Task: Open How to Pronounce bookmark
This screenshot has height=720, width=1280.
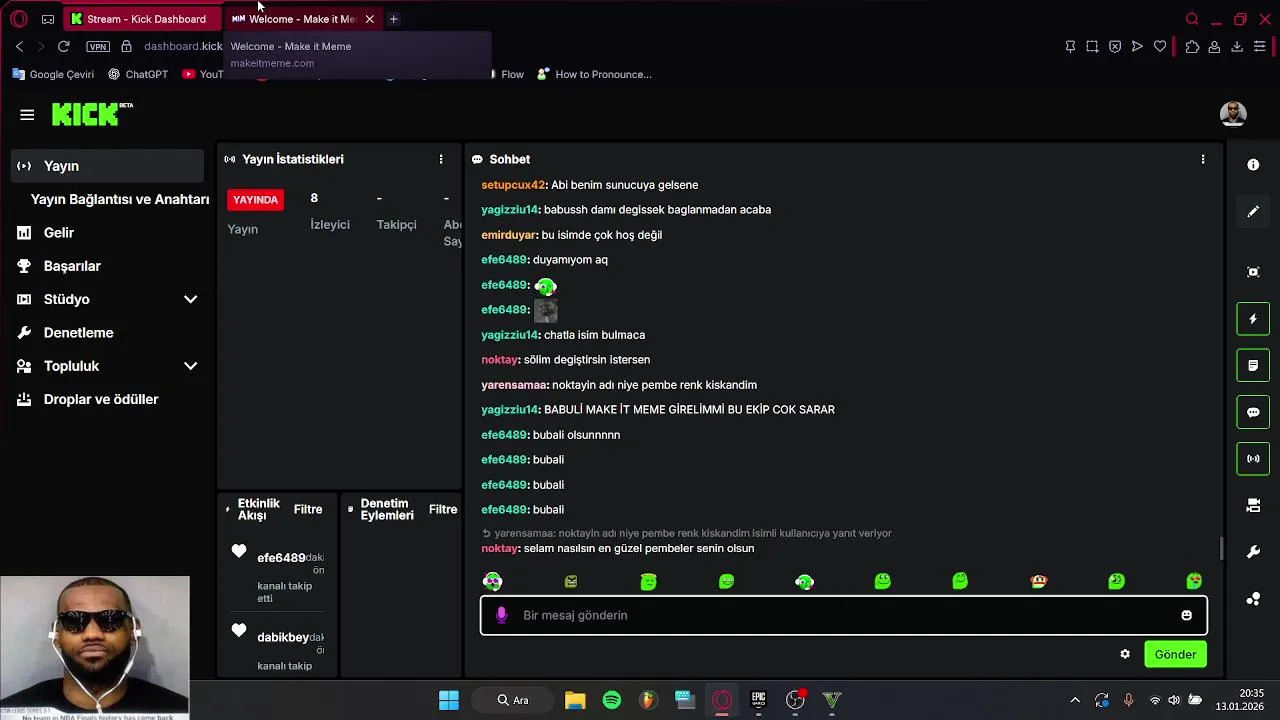Action: [x=595, y=74]
